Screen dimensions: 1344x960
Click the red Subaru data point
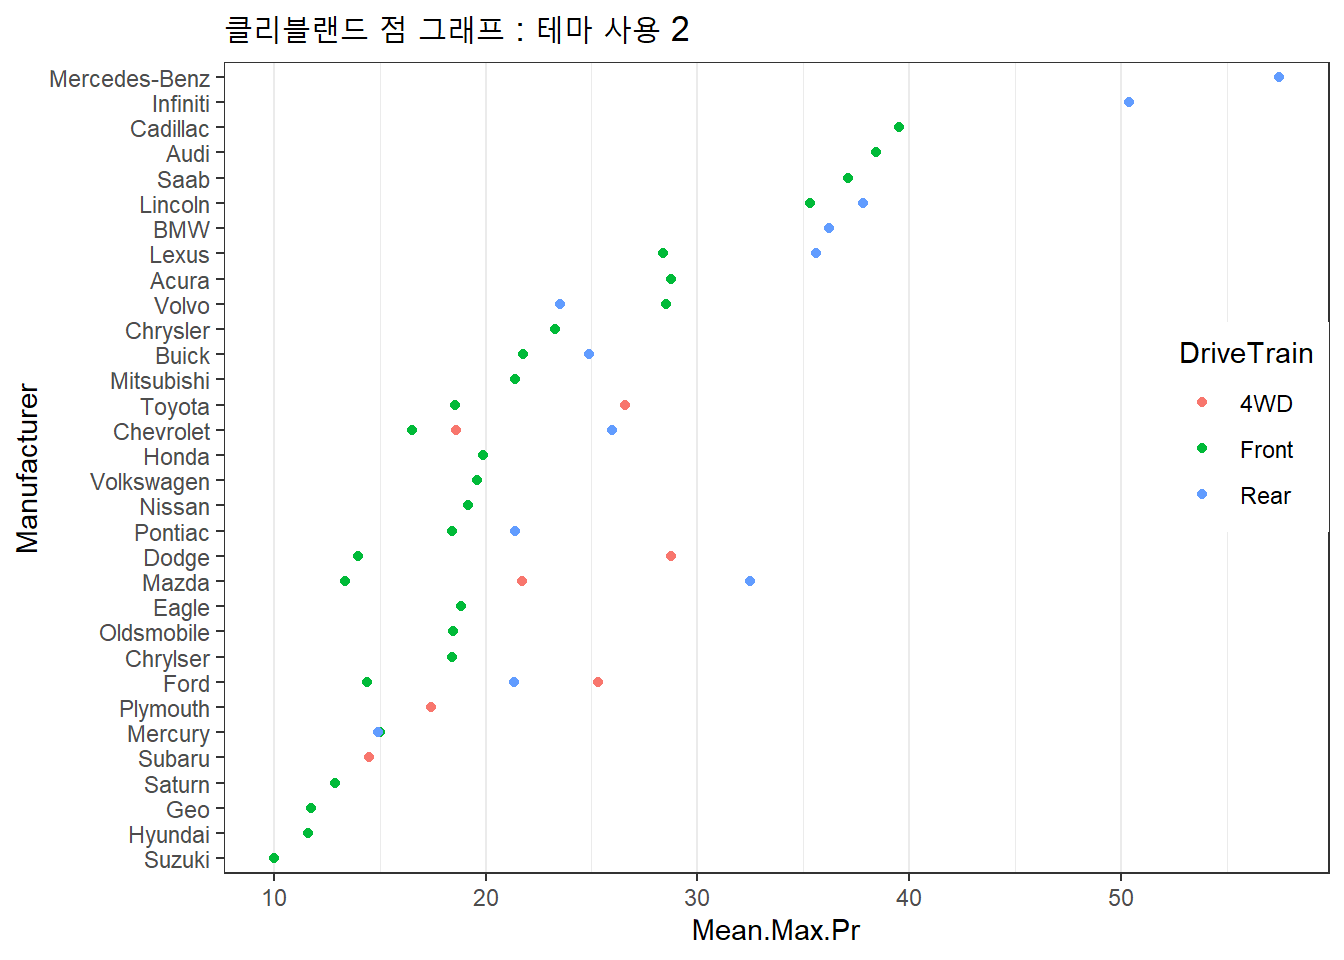369,757
